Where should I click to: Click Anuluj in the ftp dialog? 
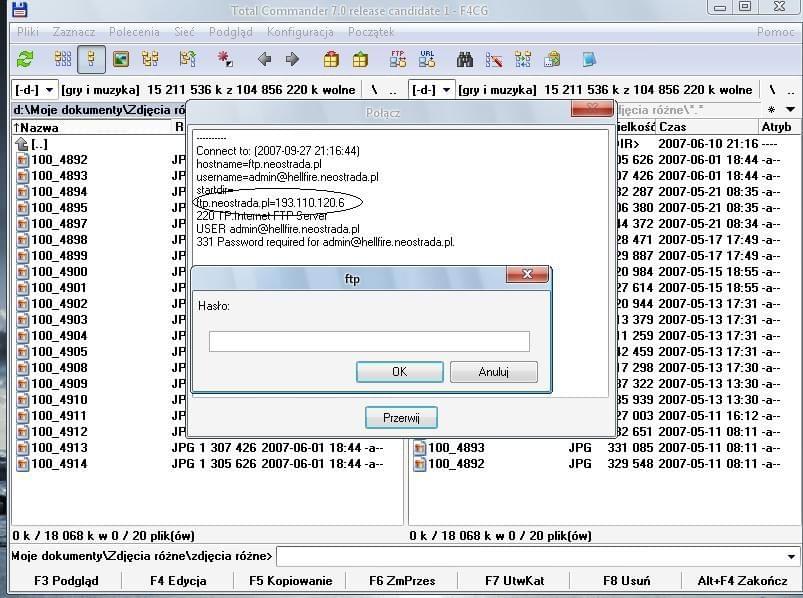[x=494, y=372]
